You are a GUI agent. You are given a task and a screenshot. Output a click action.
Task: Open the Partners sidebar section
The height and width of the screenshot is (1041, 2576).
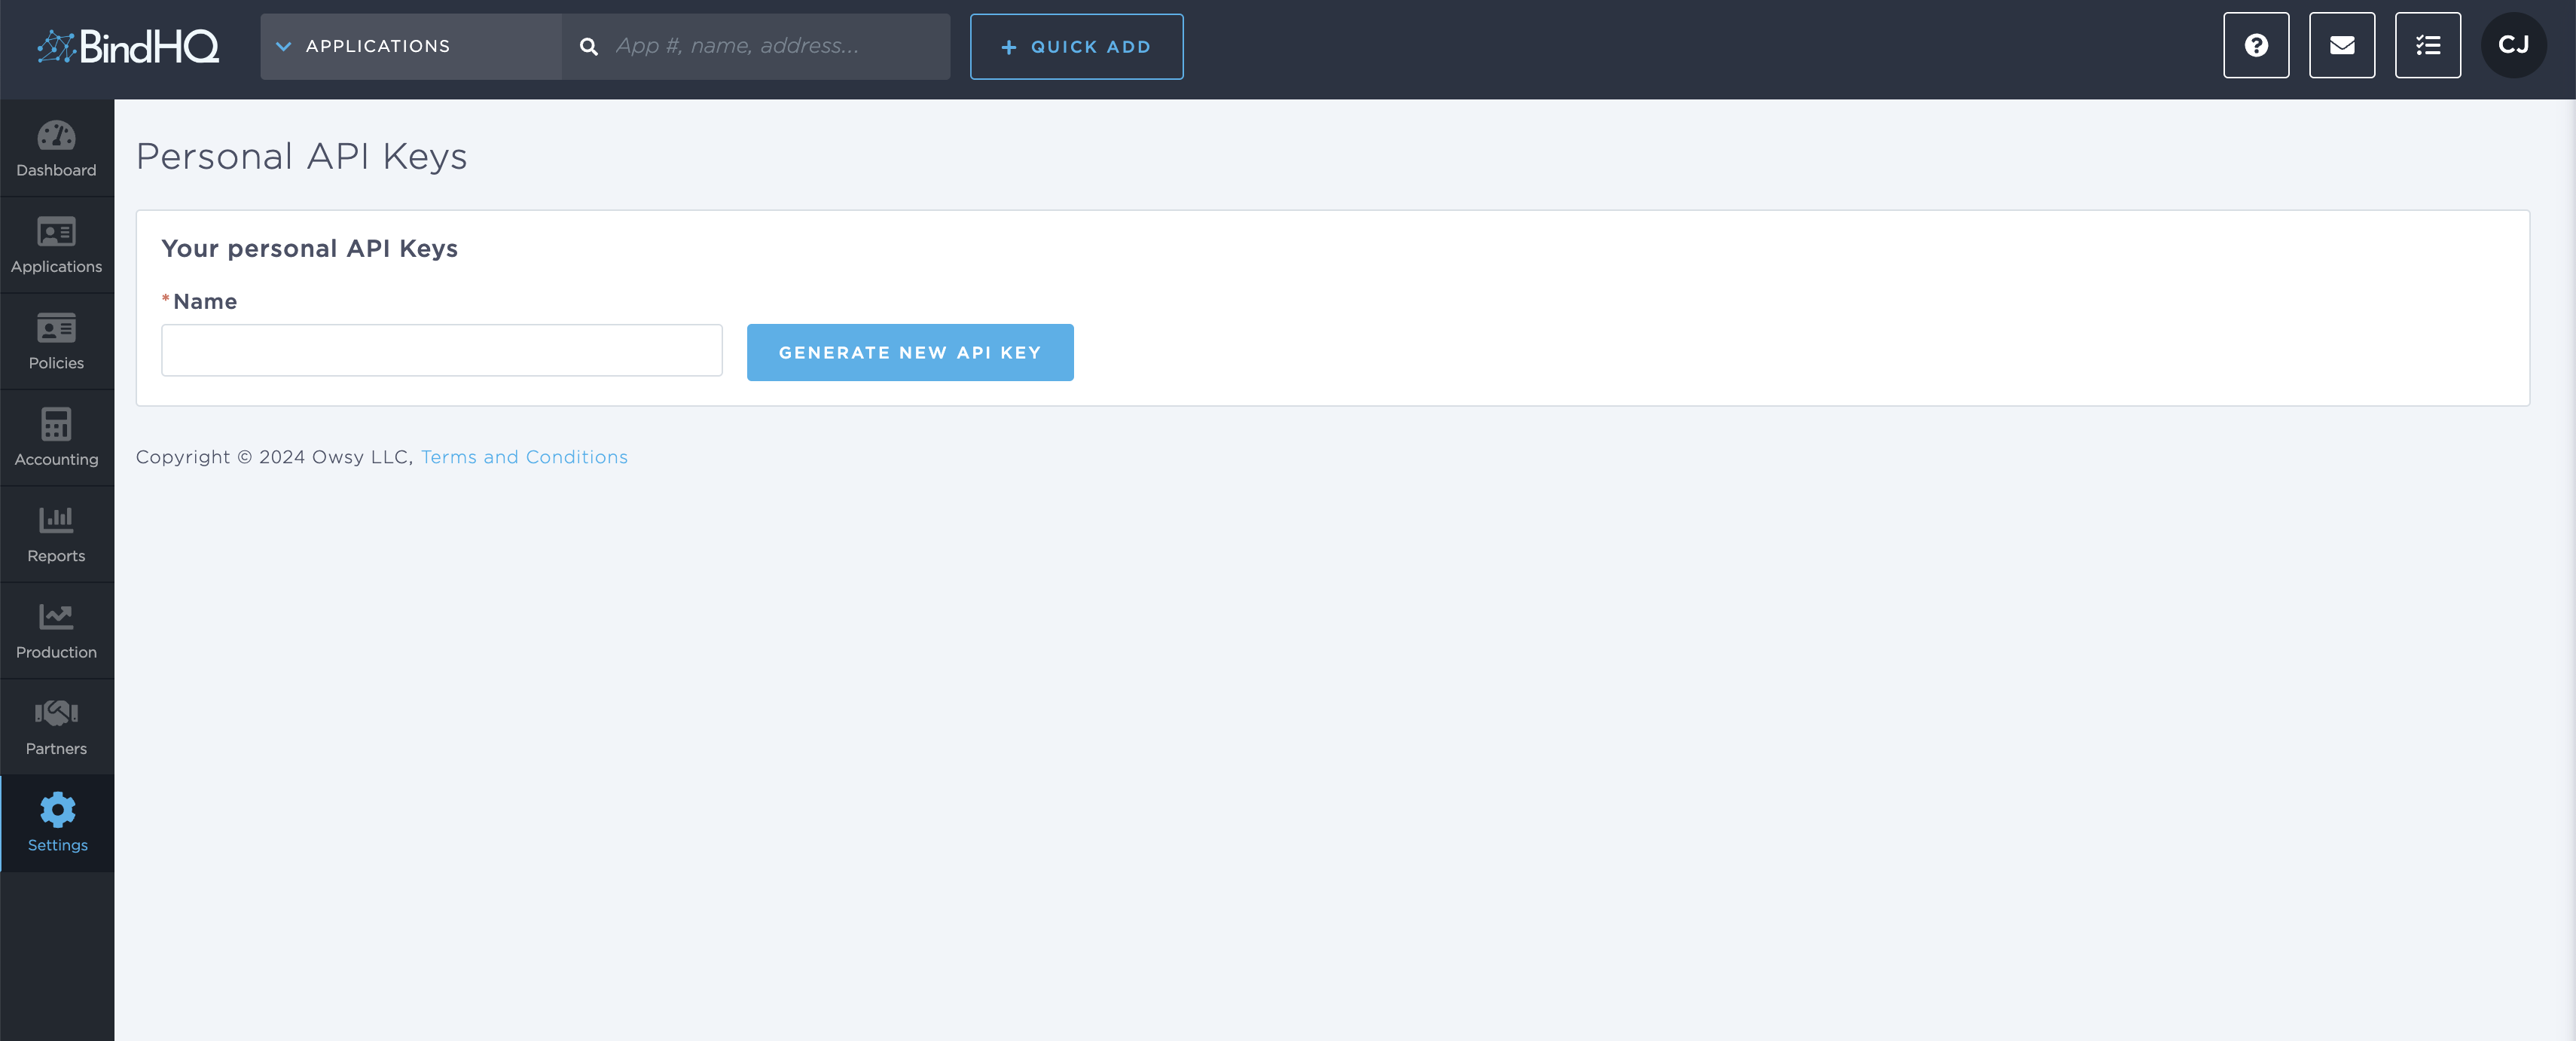pyautogui.click(x=57, y=728)
